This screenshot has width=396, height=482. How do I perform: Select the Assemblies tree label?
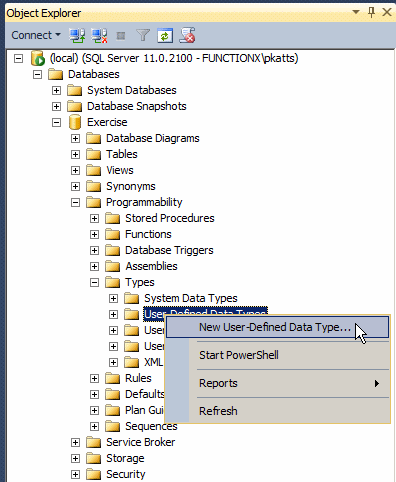pos(151,266)
